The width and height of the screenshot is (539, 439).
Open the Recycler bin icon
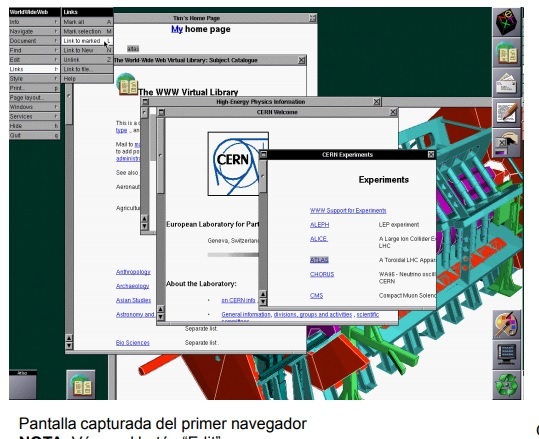tap(507, 385)
